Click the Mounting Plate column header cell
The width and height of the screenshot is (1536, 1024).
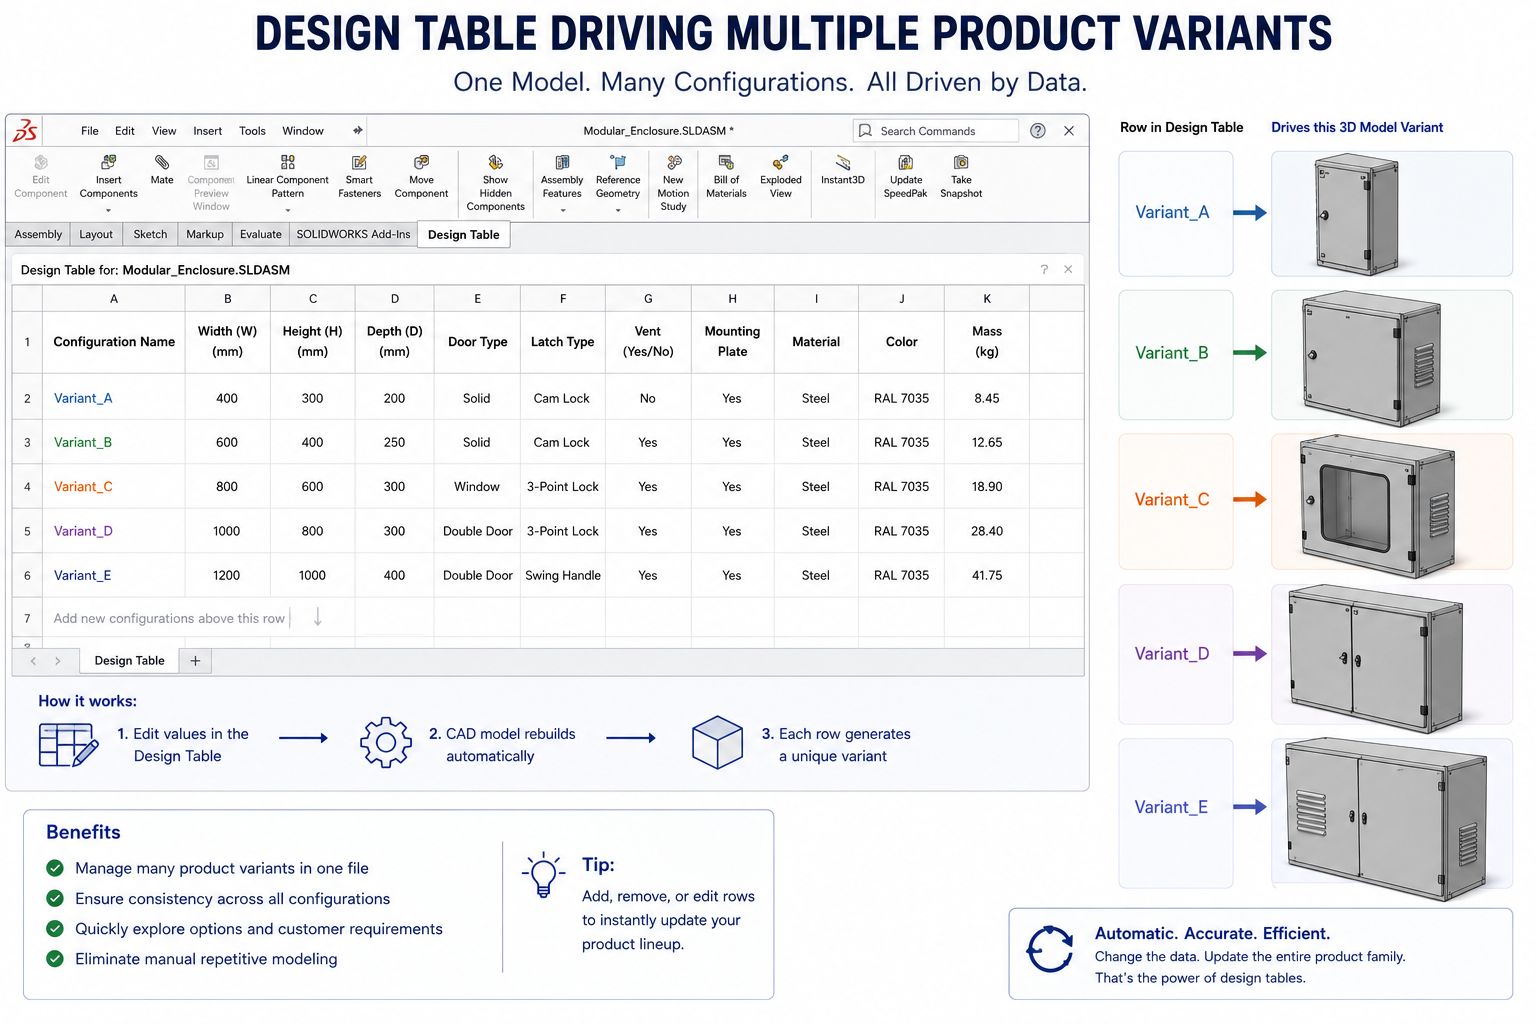tap(732, 342)
